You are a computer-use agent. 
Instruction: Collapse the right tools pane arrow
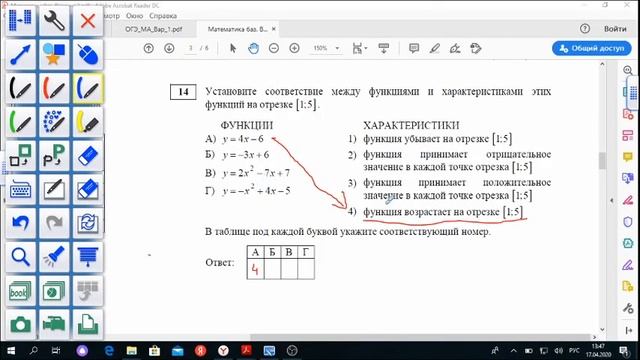611,200
